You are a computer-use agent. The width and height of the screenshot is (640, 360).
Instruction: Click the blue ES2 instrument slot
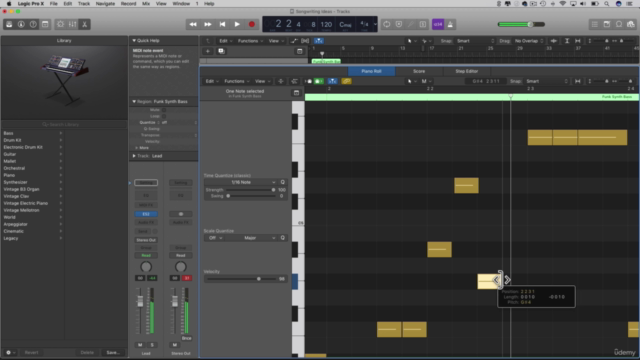click(x=146, y=214)
